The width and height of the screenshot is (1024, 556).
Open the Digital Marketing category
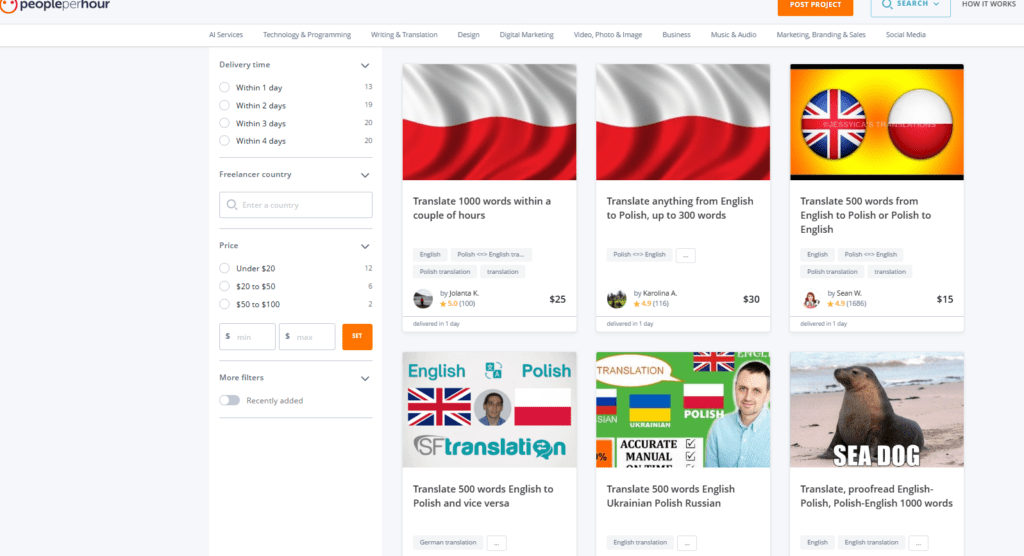pos(526,35)
